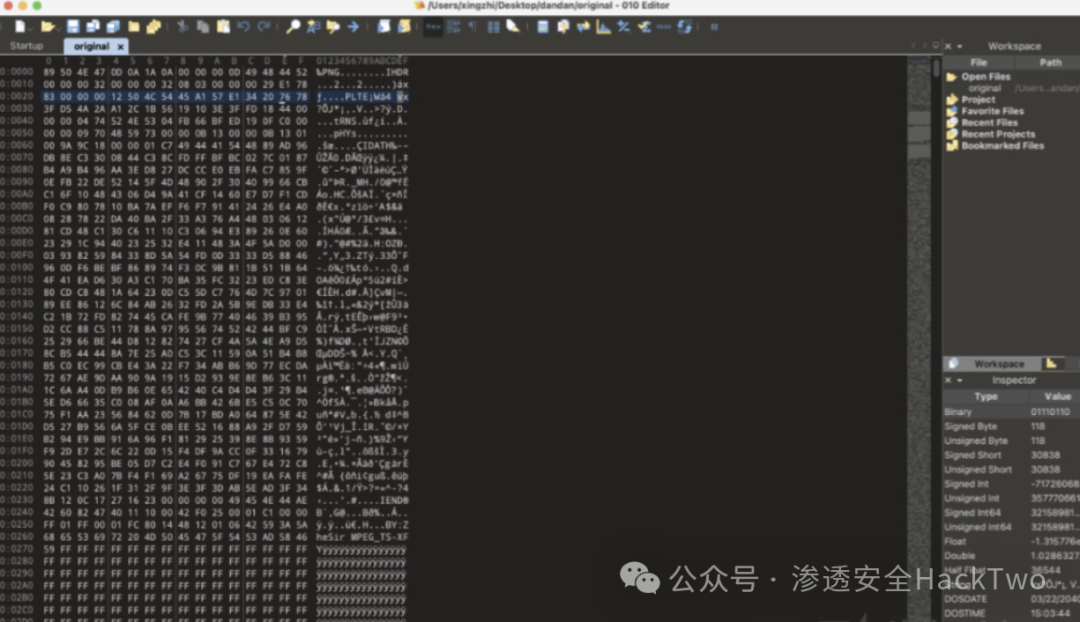Screen dimensions: 1080x622
Task: Select original under Open Files
Action: tap(984, 88)
